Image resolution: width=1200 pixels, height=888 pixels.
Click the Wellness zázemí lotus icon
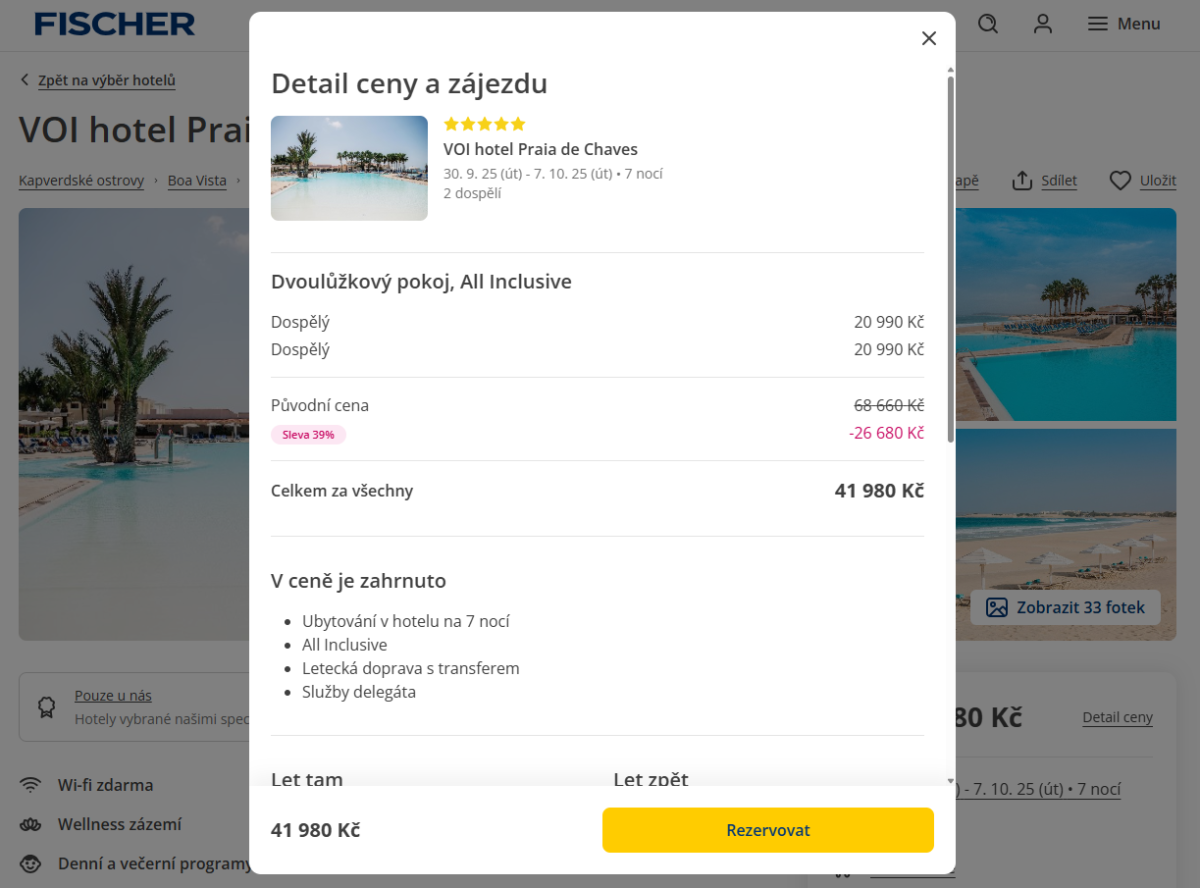point(31,825)
